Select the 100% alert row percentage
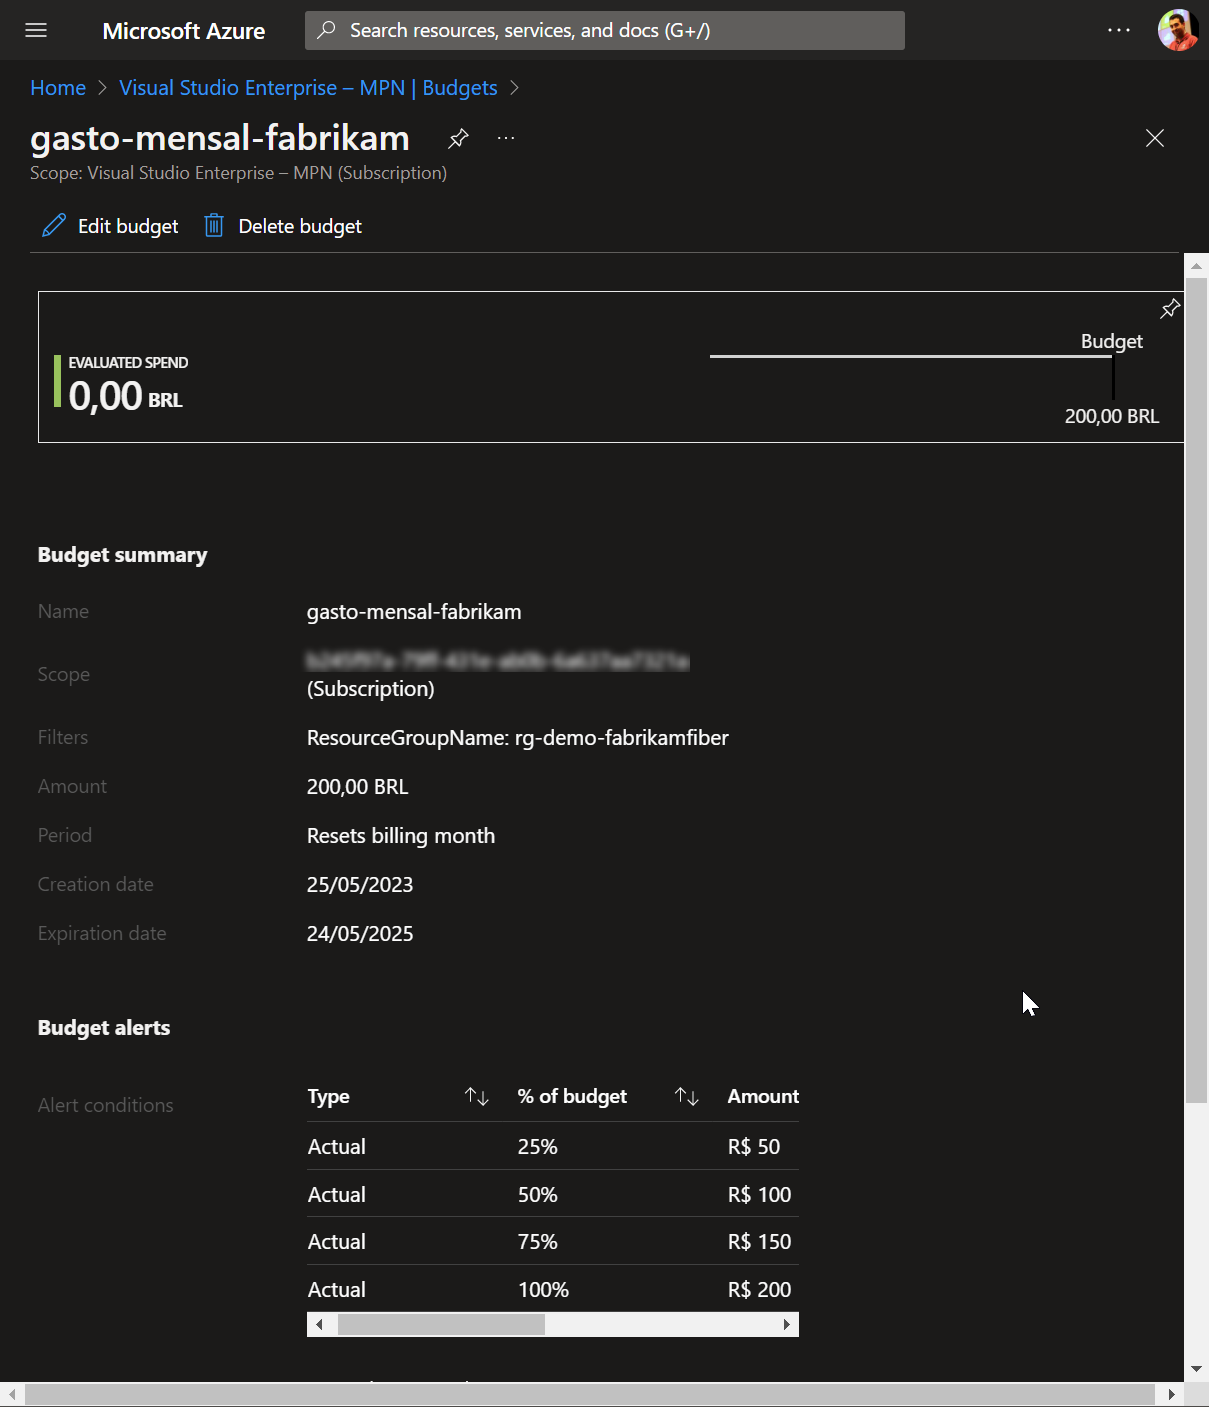Screen dimensions: 1209x1407 [543, 1290]
